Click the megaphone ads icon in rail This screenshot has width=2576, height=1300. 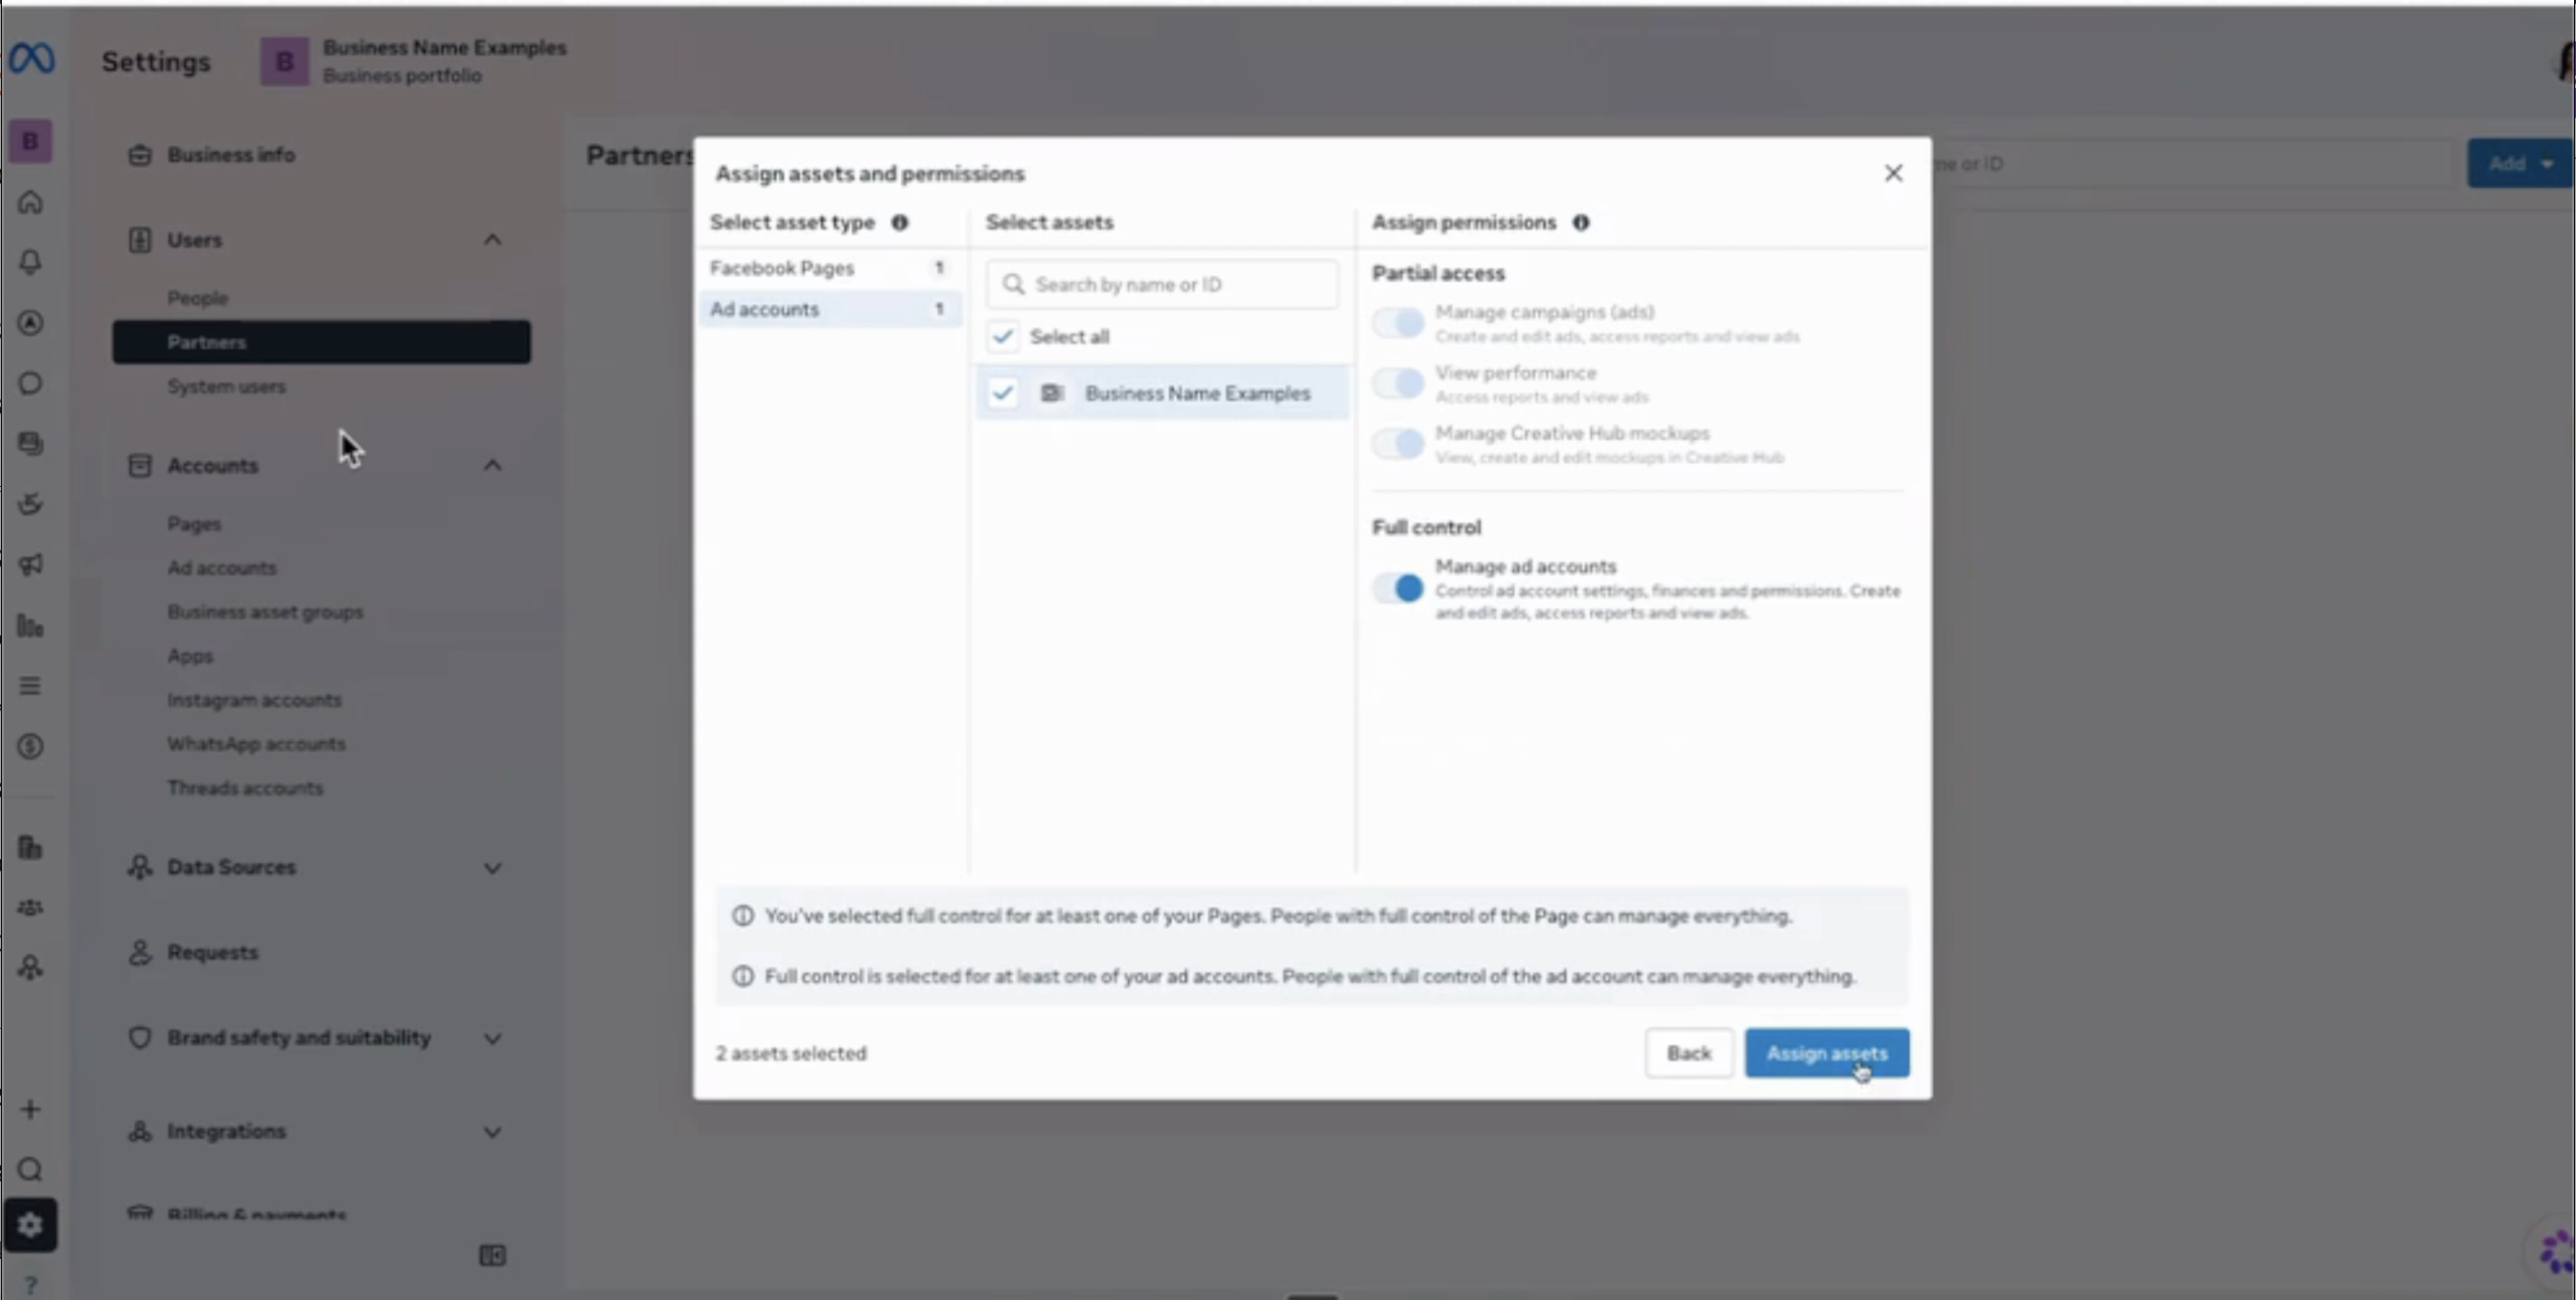click(30, 565)
